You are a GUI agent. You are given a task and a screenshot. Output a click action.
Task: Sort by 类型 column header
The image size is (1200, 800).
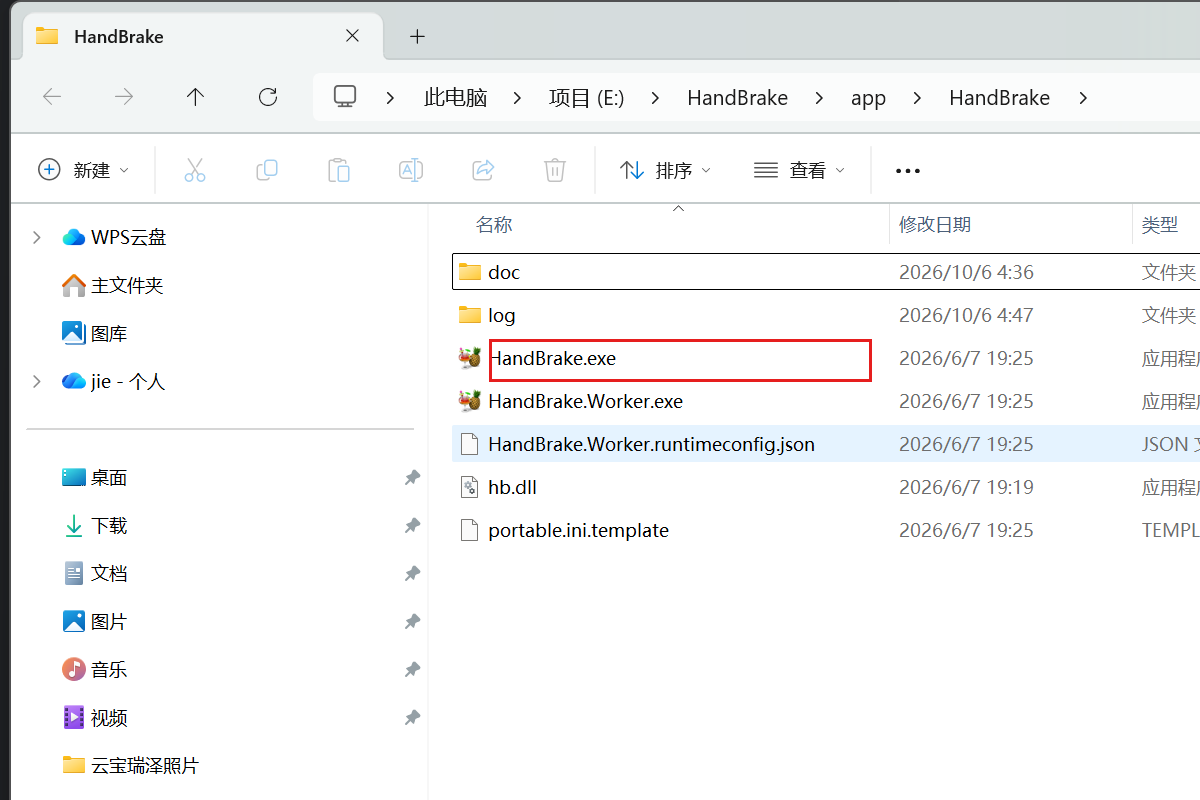coord(1160,225)
